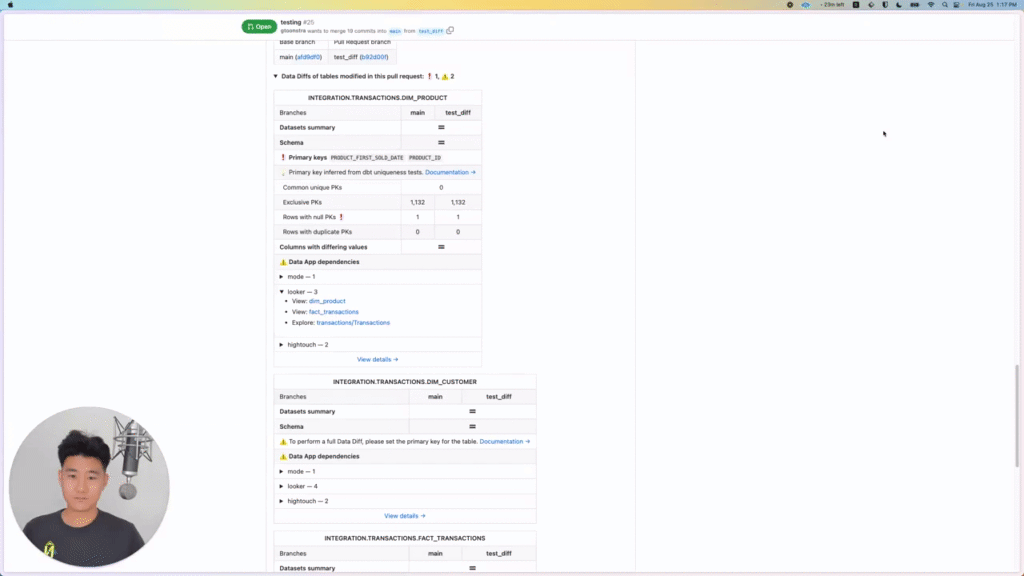The width and height of the screenshot is (1024, 576).
Task: Open the afd9df0 commit link
Action: pyautogui.click(x=308, y=57)
